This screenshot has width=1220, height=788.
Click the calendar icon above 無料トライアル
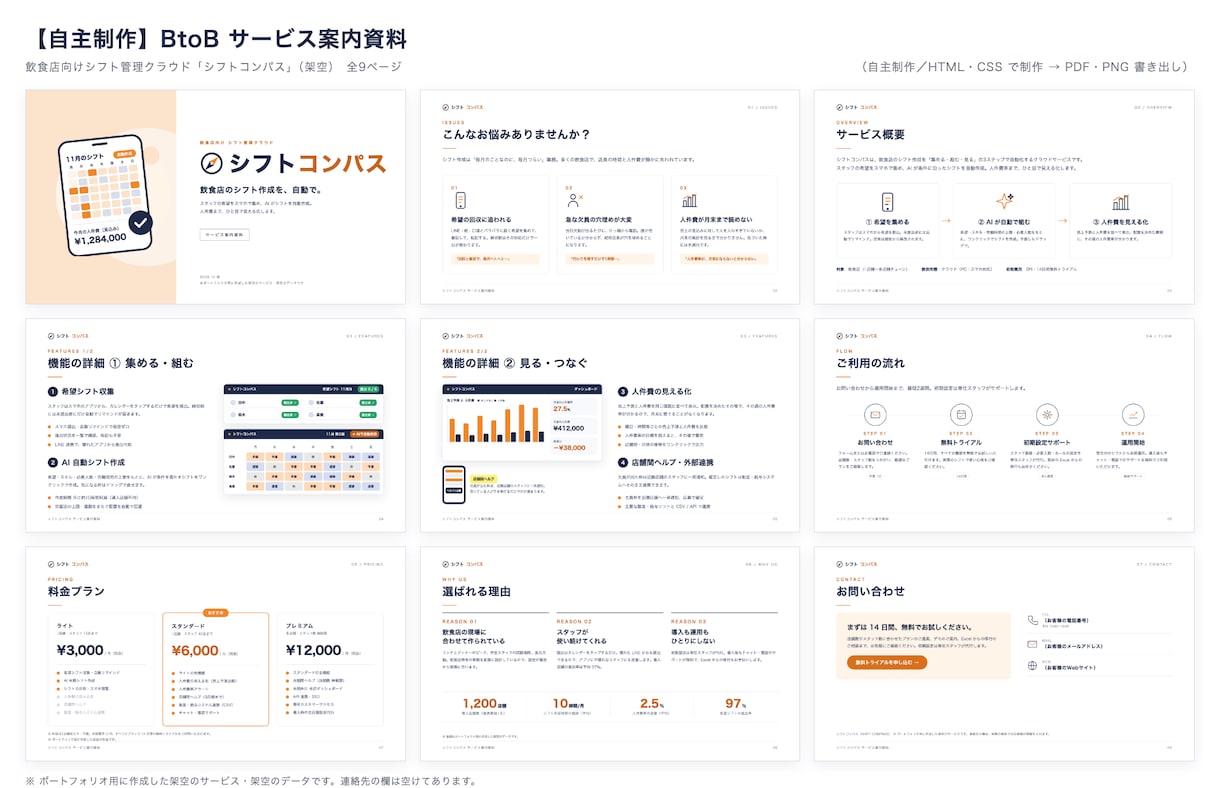961,415
